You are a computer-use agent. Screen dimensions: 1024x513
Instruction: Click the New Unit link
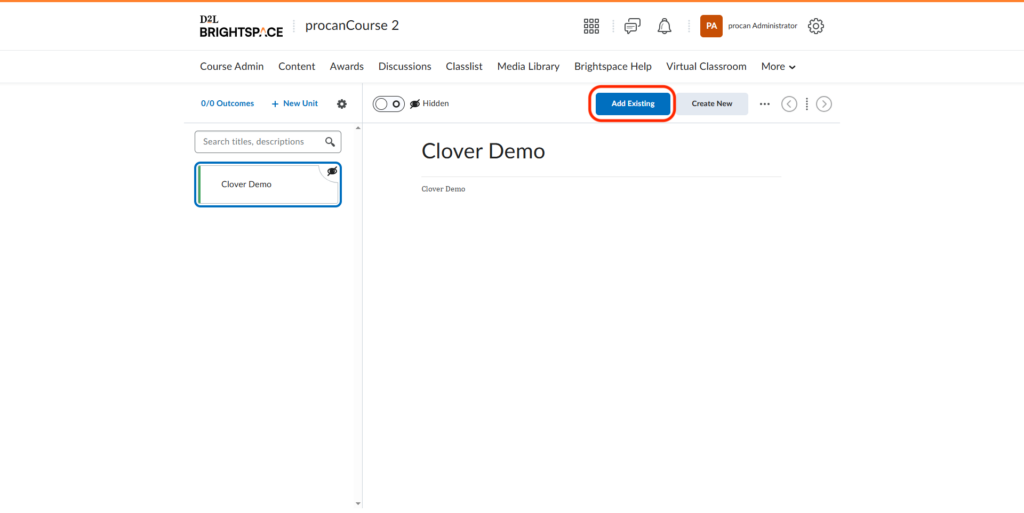click(x=295, y=104)
